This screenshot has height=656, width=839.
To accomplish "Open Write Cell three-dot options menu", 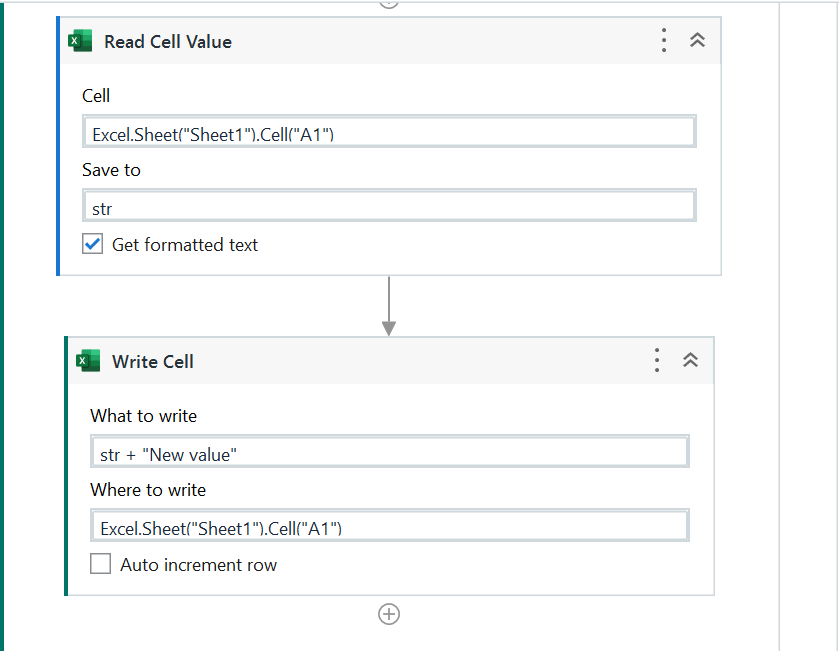I will tap(656, 360).
